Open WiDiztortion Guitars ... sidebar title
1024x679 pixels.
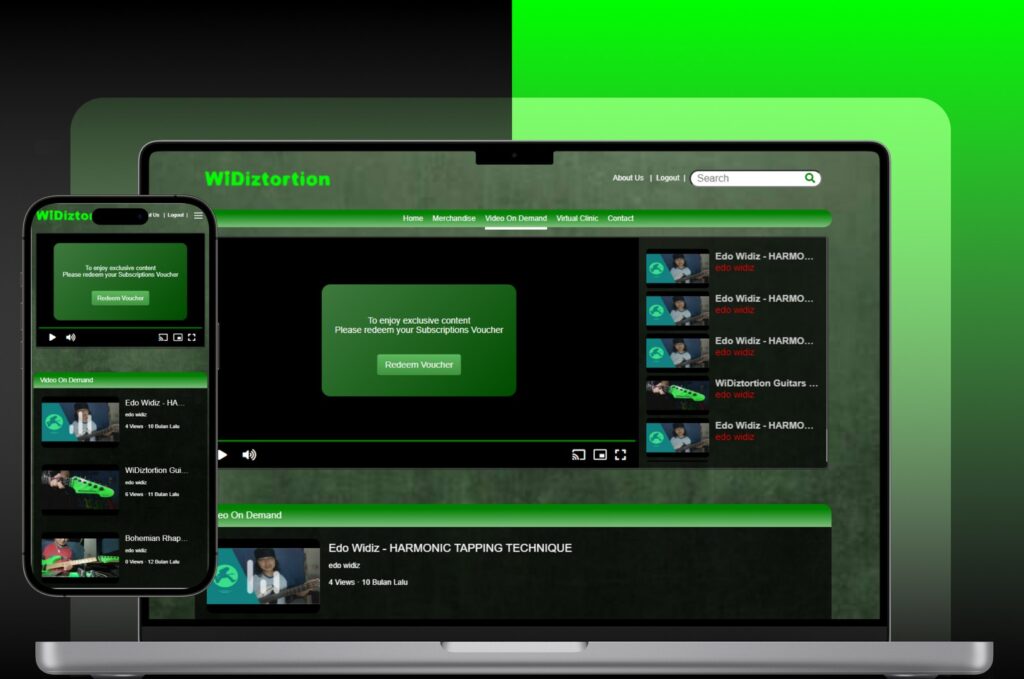click(766, 383)
